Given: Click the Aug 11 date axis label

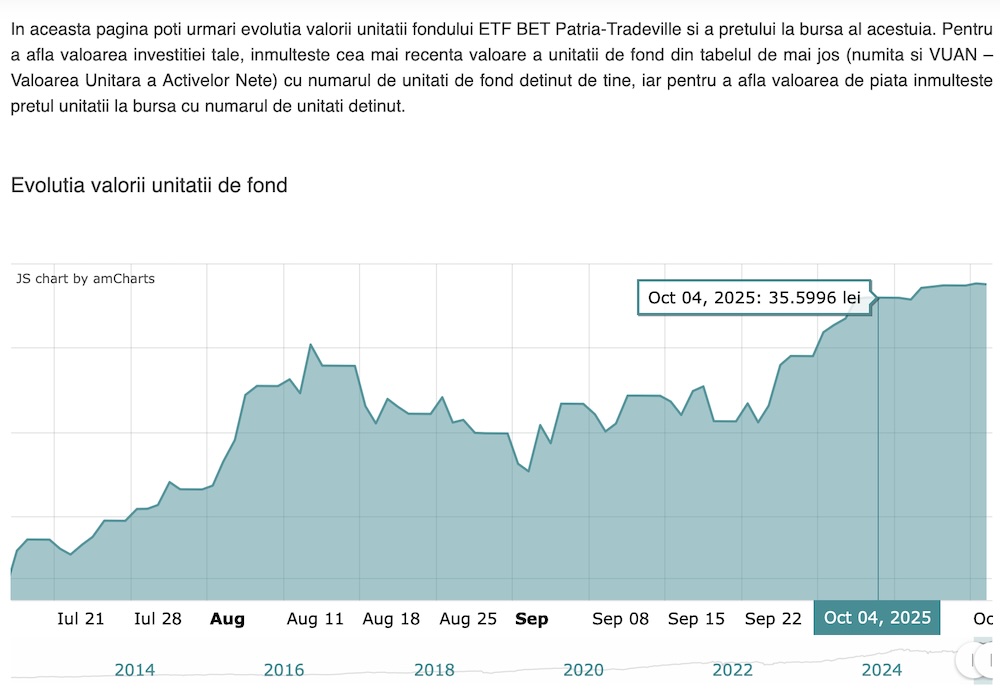Looking at the screenshot, I should [x=315, y=619].
